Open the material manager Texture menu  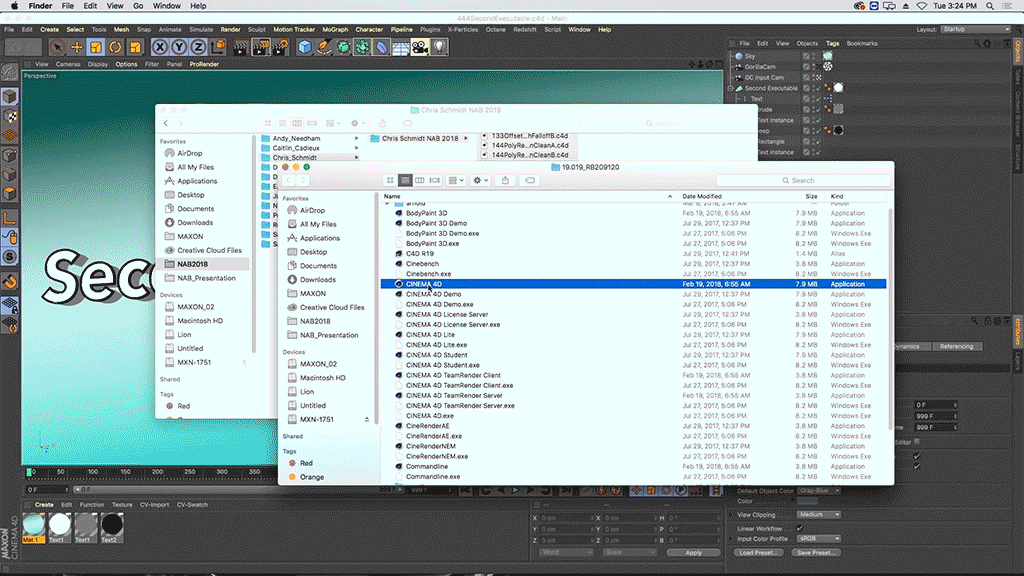tap(121, 505)
